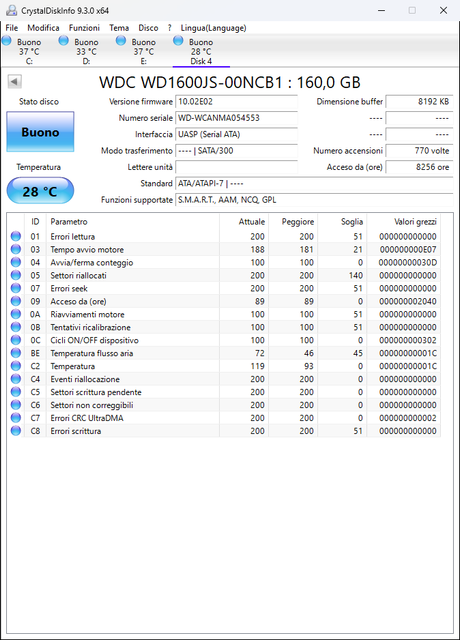Screen dimensions: 460x640
Task: Click the blue status icon for C: drive
Action: click(7, 40)
